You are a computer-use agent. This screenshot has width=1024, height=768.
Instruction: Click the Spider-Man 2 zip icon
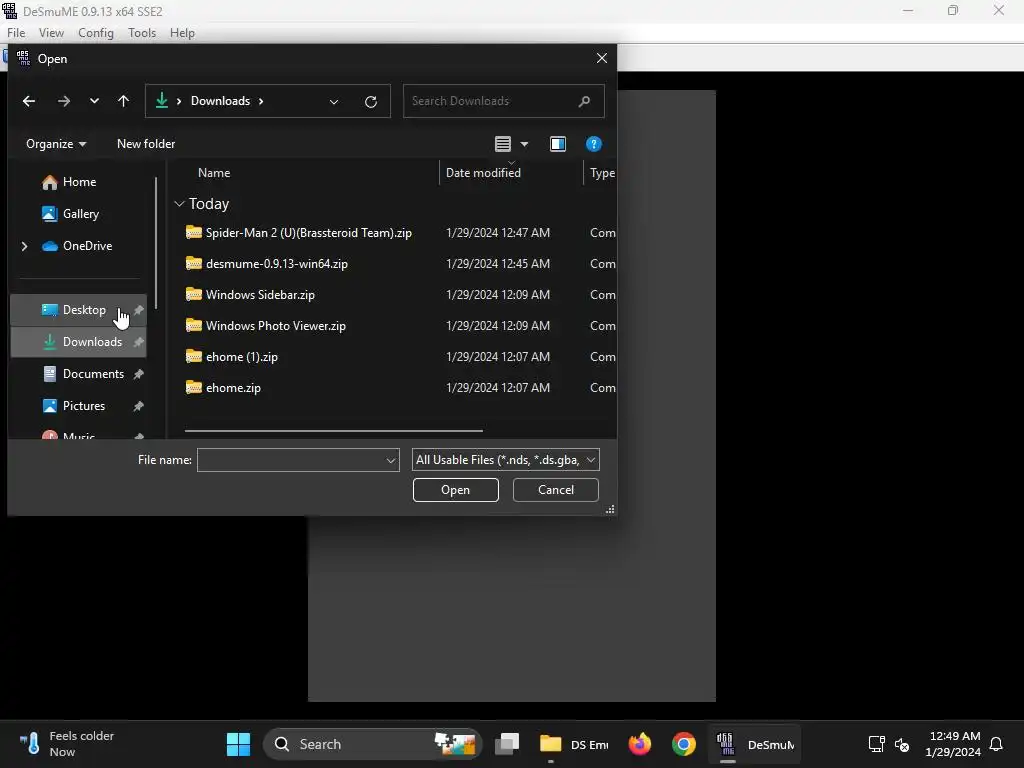coord(194,232)
